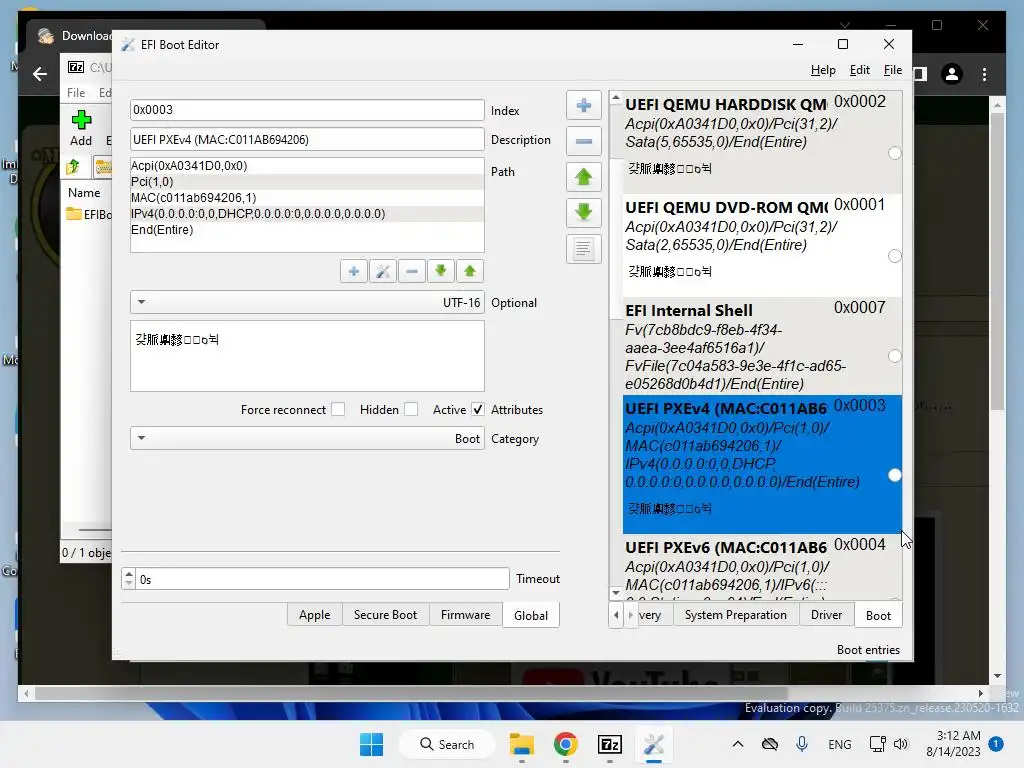
Task: Toggle the Force reconnect checkbox
Action: pos(338,409)
